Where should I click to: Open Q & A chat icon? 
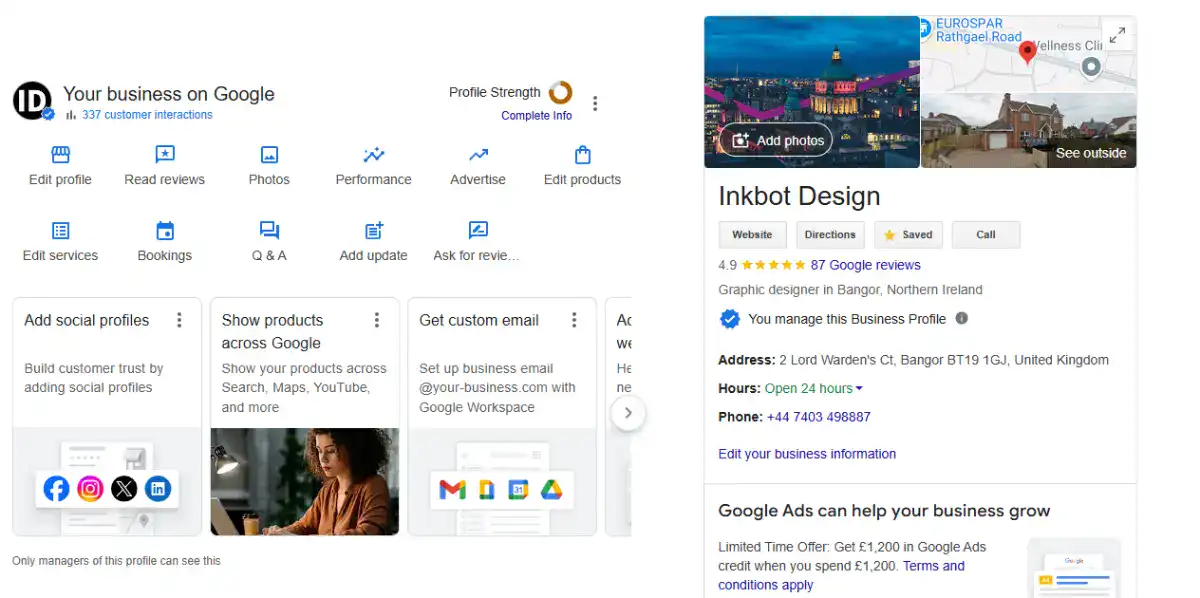click(x=269, y=231)
